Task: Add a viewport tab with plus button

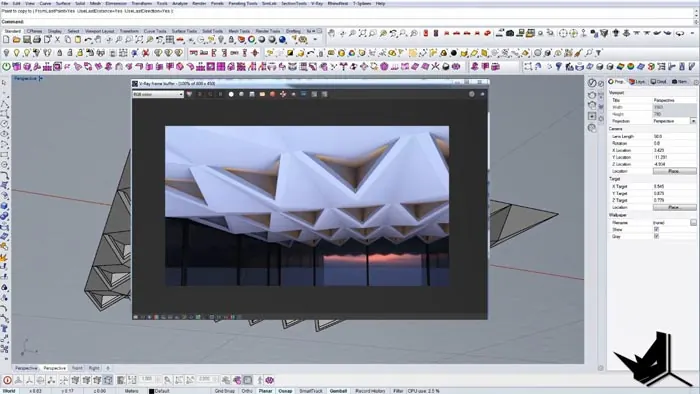Action: click(x=108, y=368)
